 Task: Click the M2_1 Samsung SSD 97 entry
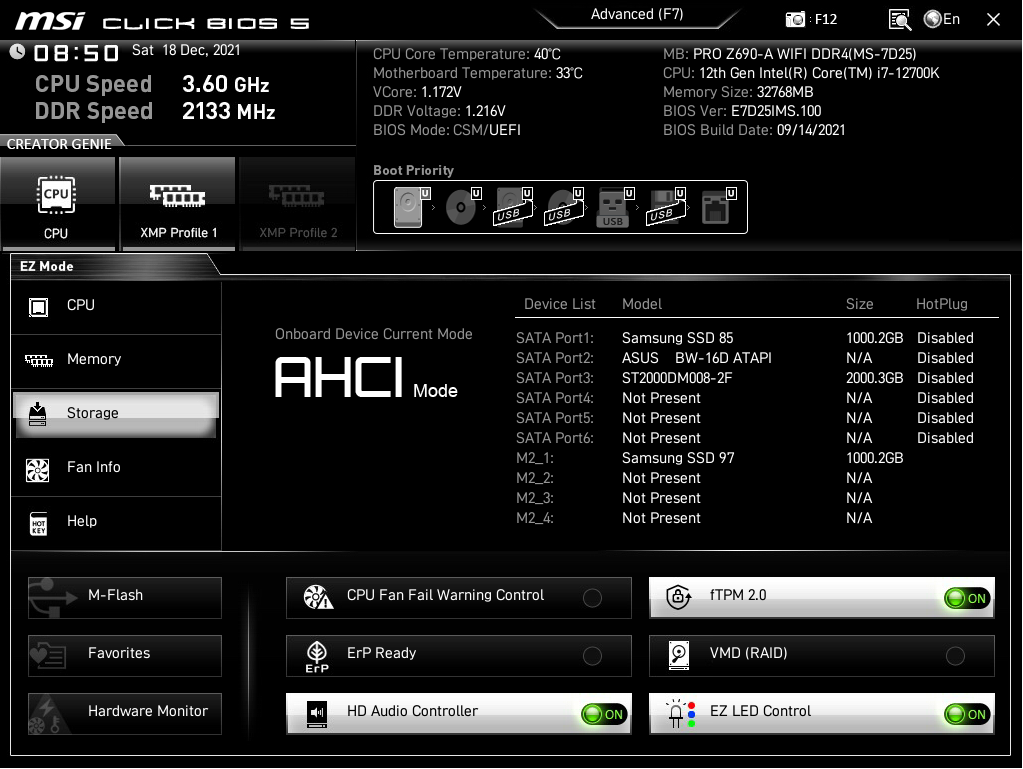coord(678,459)
